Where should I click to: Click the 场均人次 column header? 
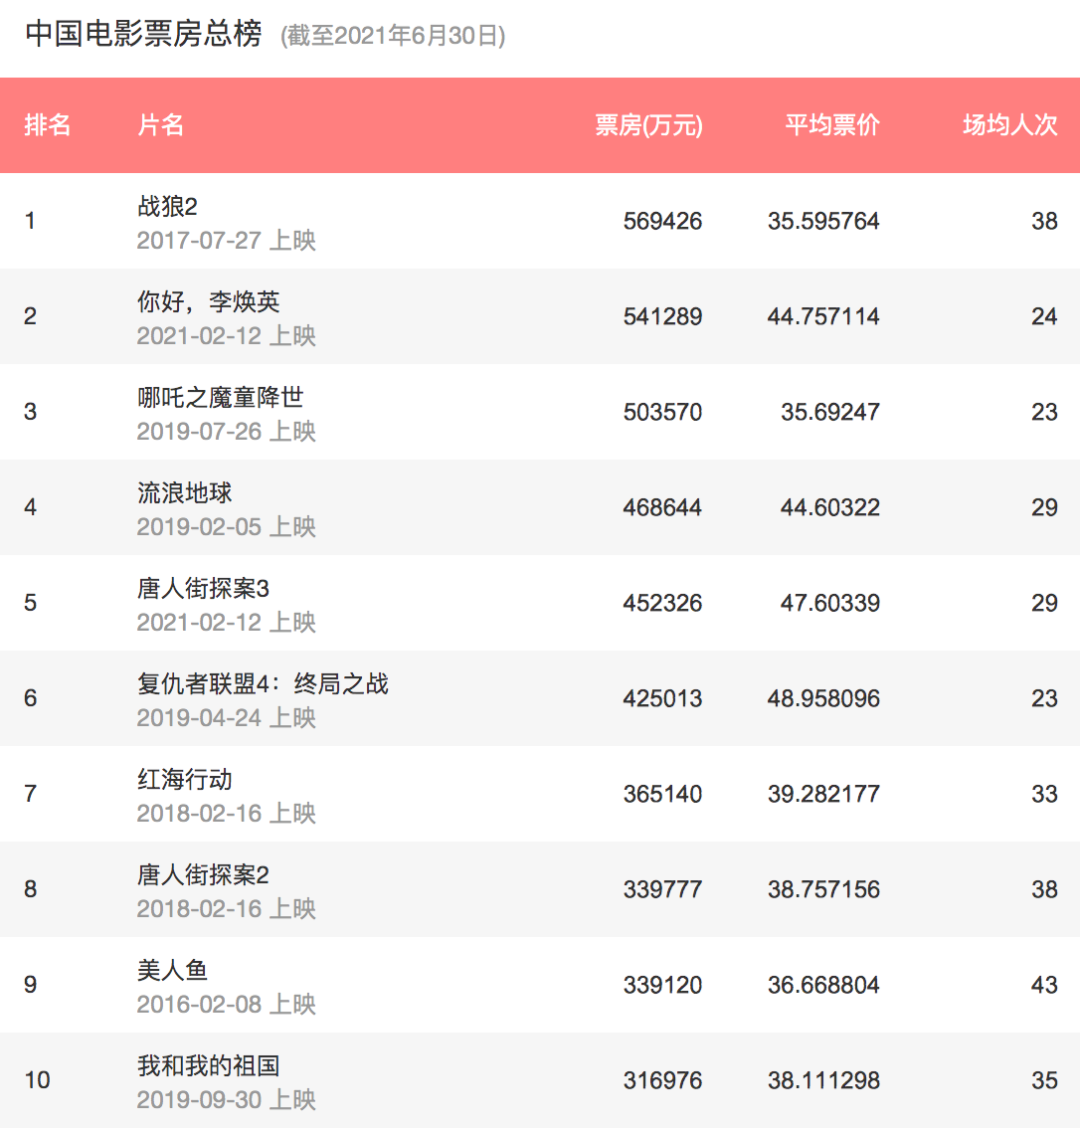1010,125
